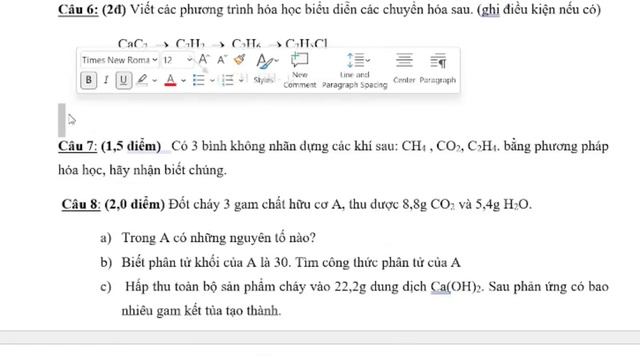Click line 'Biết phân tử khối của A là 30'

[x=206, y=262]
